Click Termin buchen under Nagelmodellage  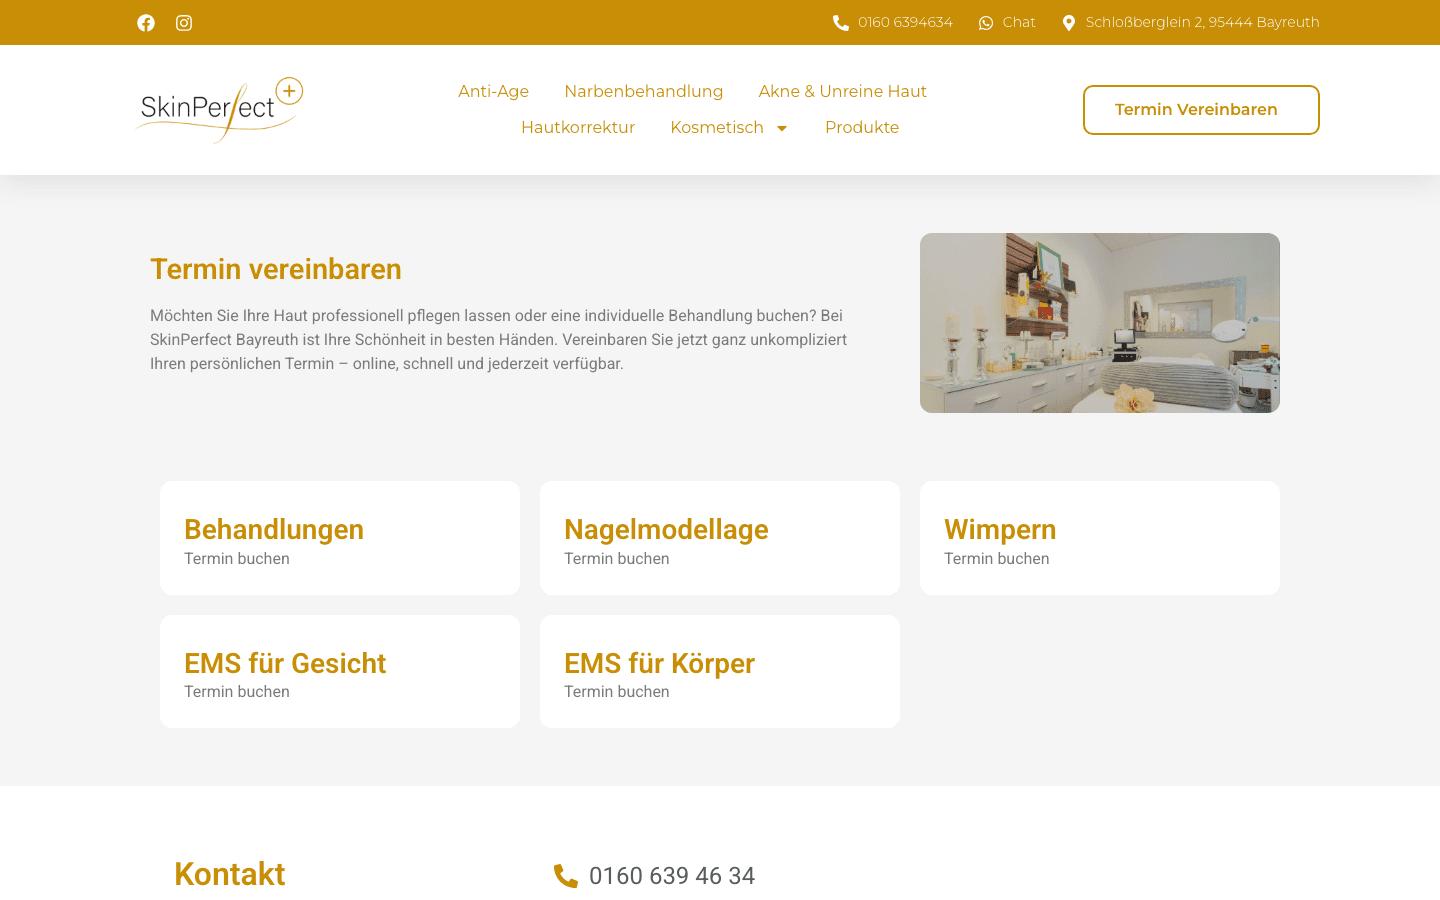pos(617,559)
